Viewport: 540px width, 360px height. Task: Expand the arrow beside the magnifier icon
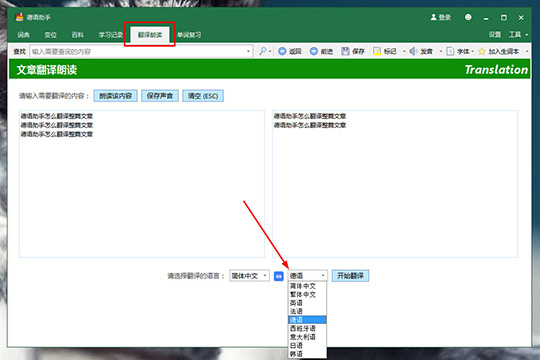(270, 52)
